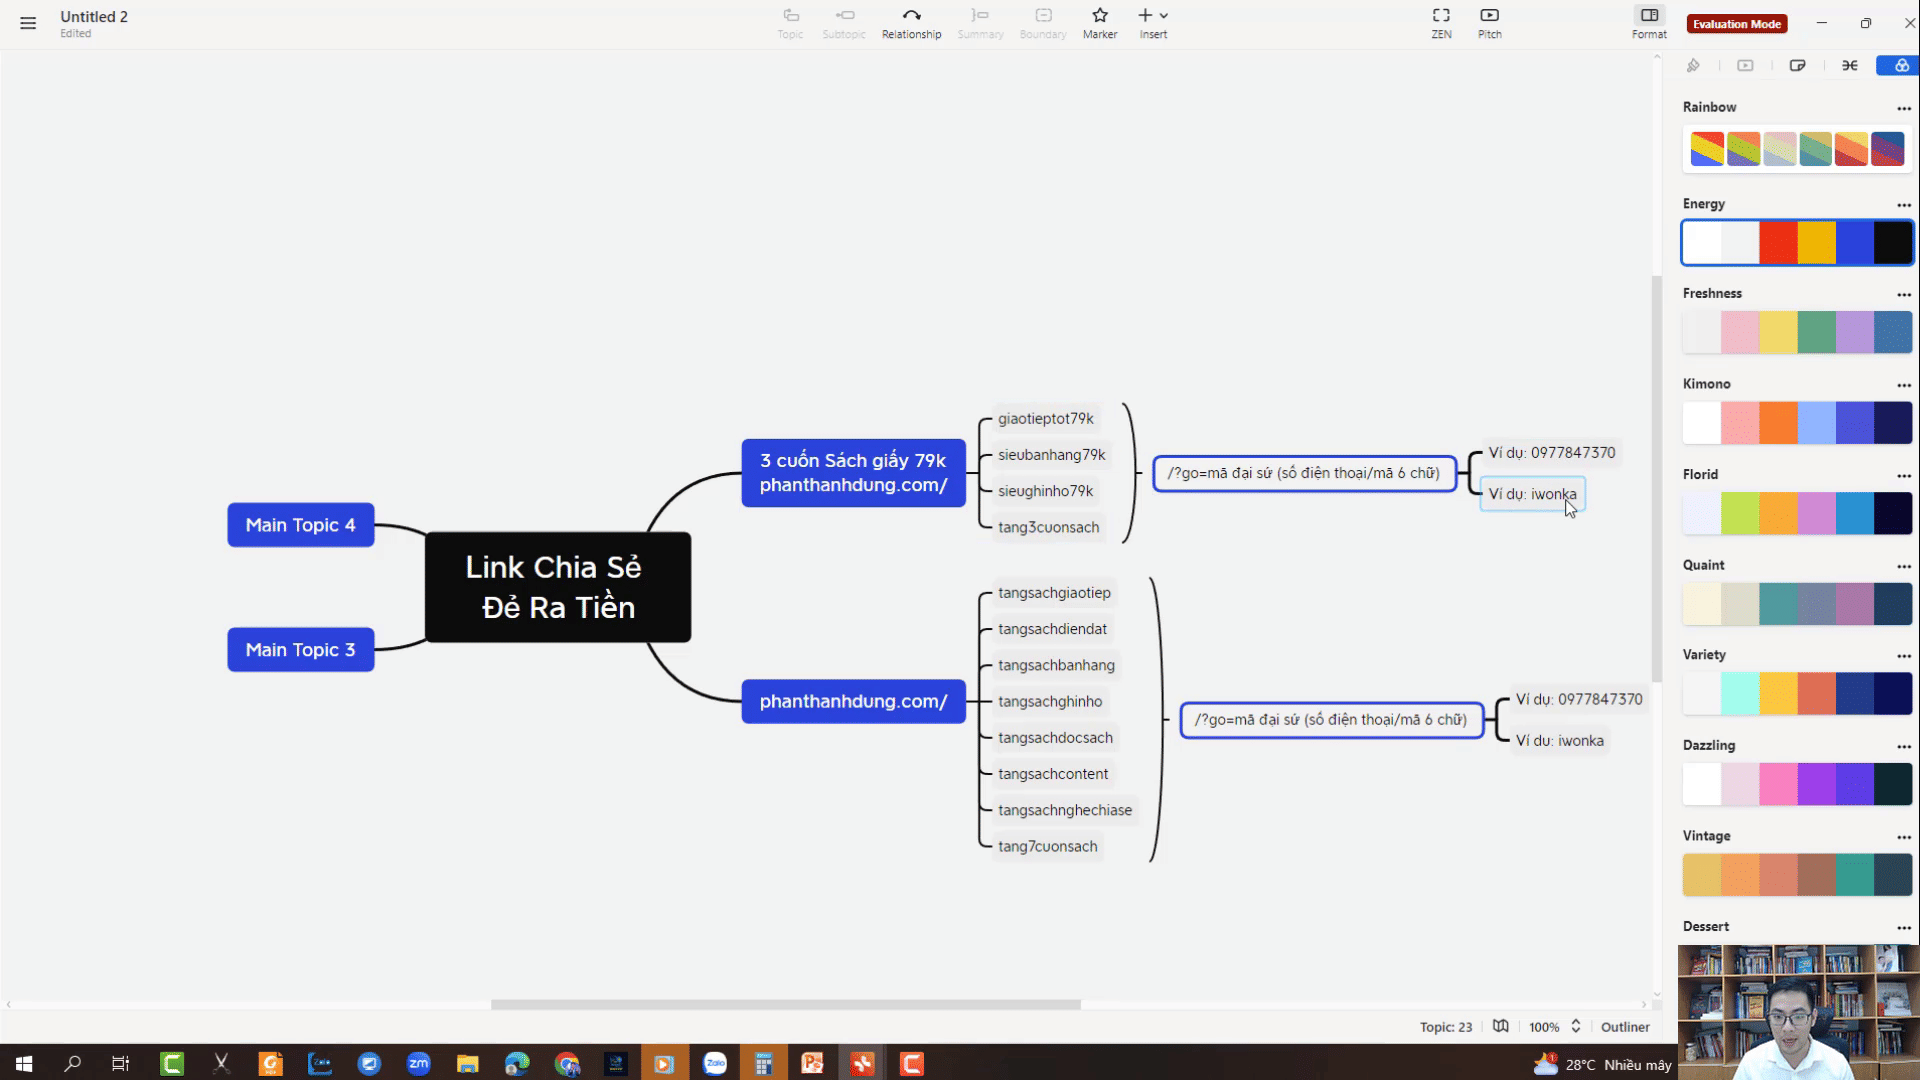
Task: Expand the Insert dropdown arrow
Action: pos(1164,16)
